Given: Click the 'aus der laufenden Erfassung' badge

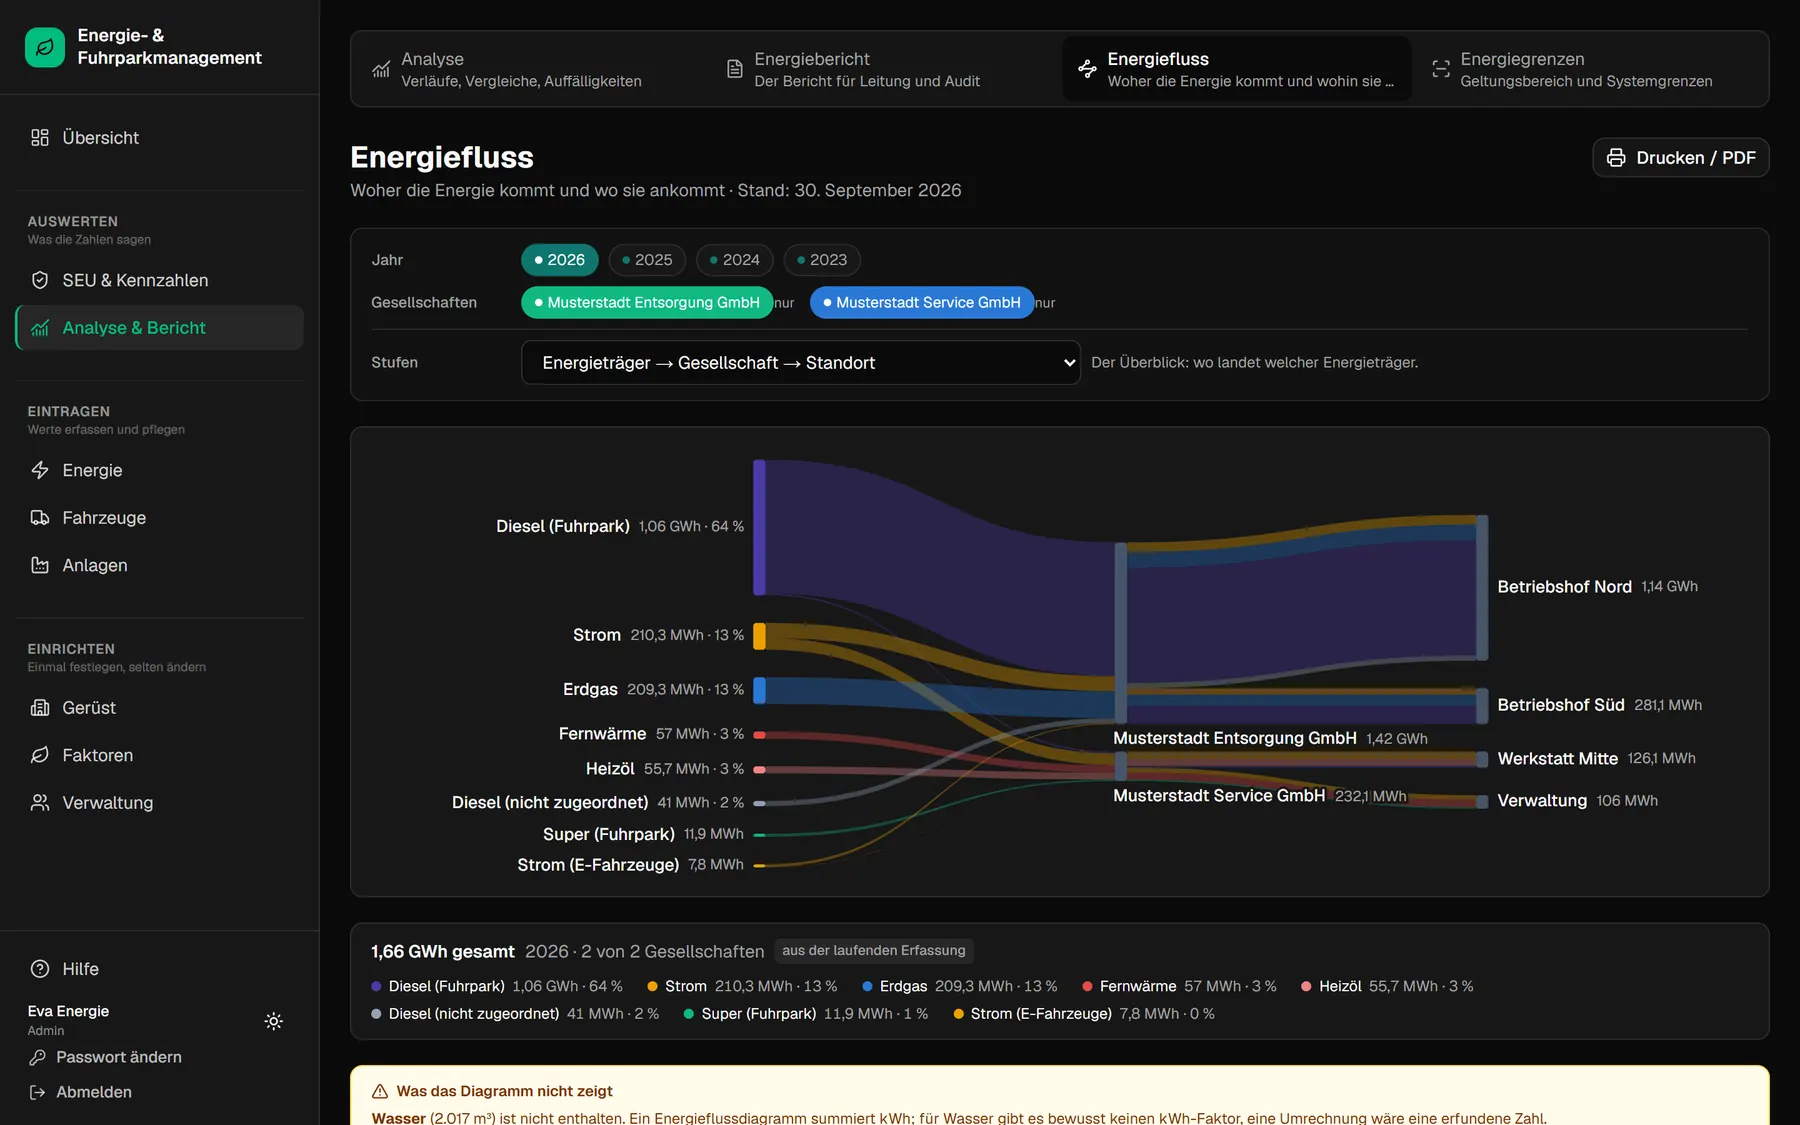Looking at the screenshot, I should coord(874,951).
